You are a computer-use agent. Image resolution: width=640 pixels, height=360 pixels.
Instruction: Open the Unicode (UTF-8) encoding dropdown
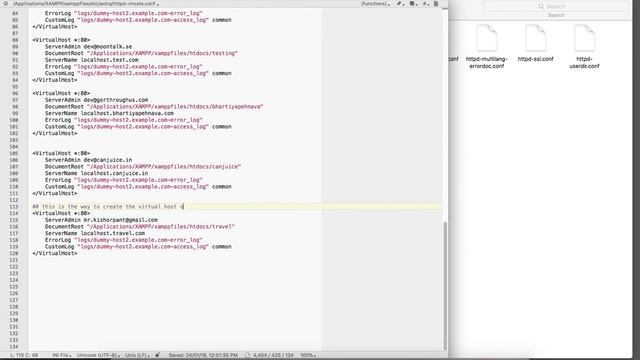98,355
